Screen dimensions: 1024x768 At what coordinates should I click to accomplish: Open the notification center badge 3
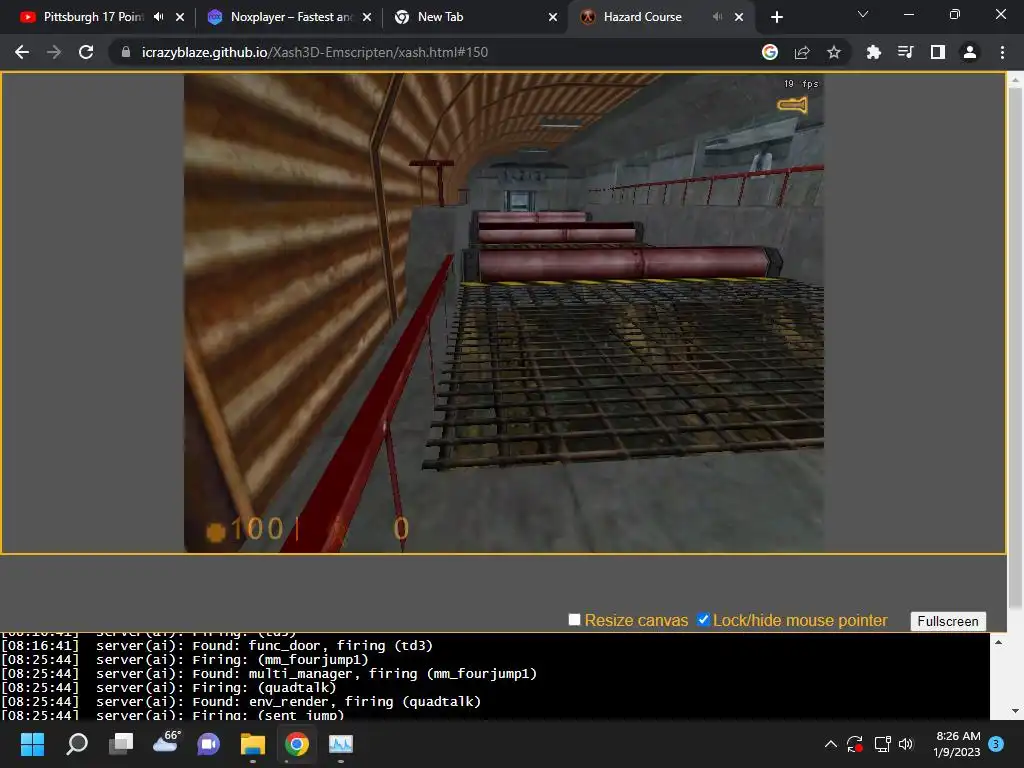tap(996, 744)
